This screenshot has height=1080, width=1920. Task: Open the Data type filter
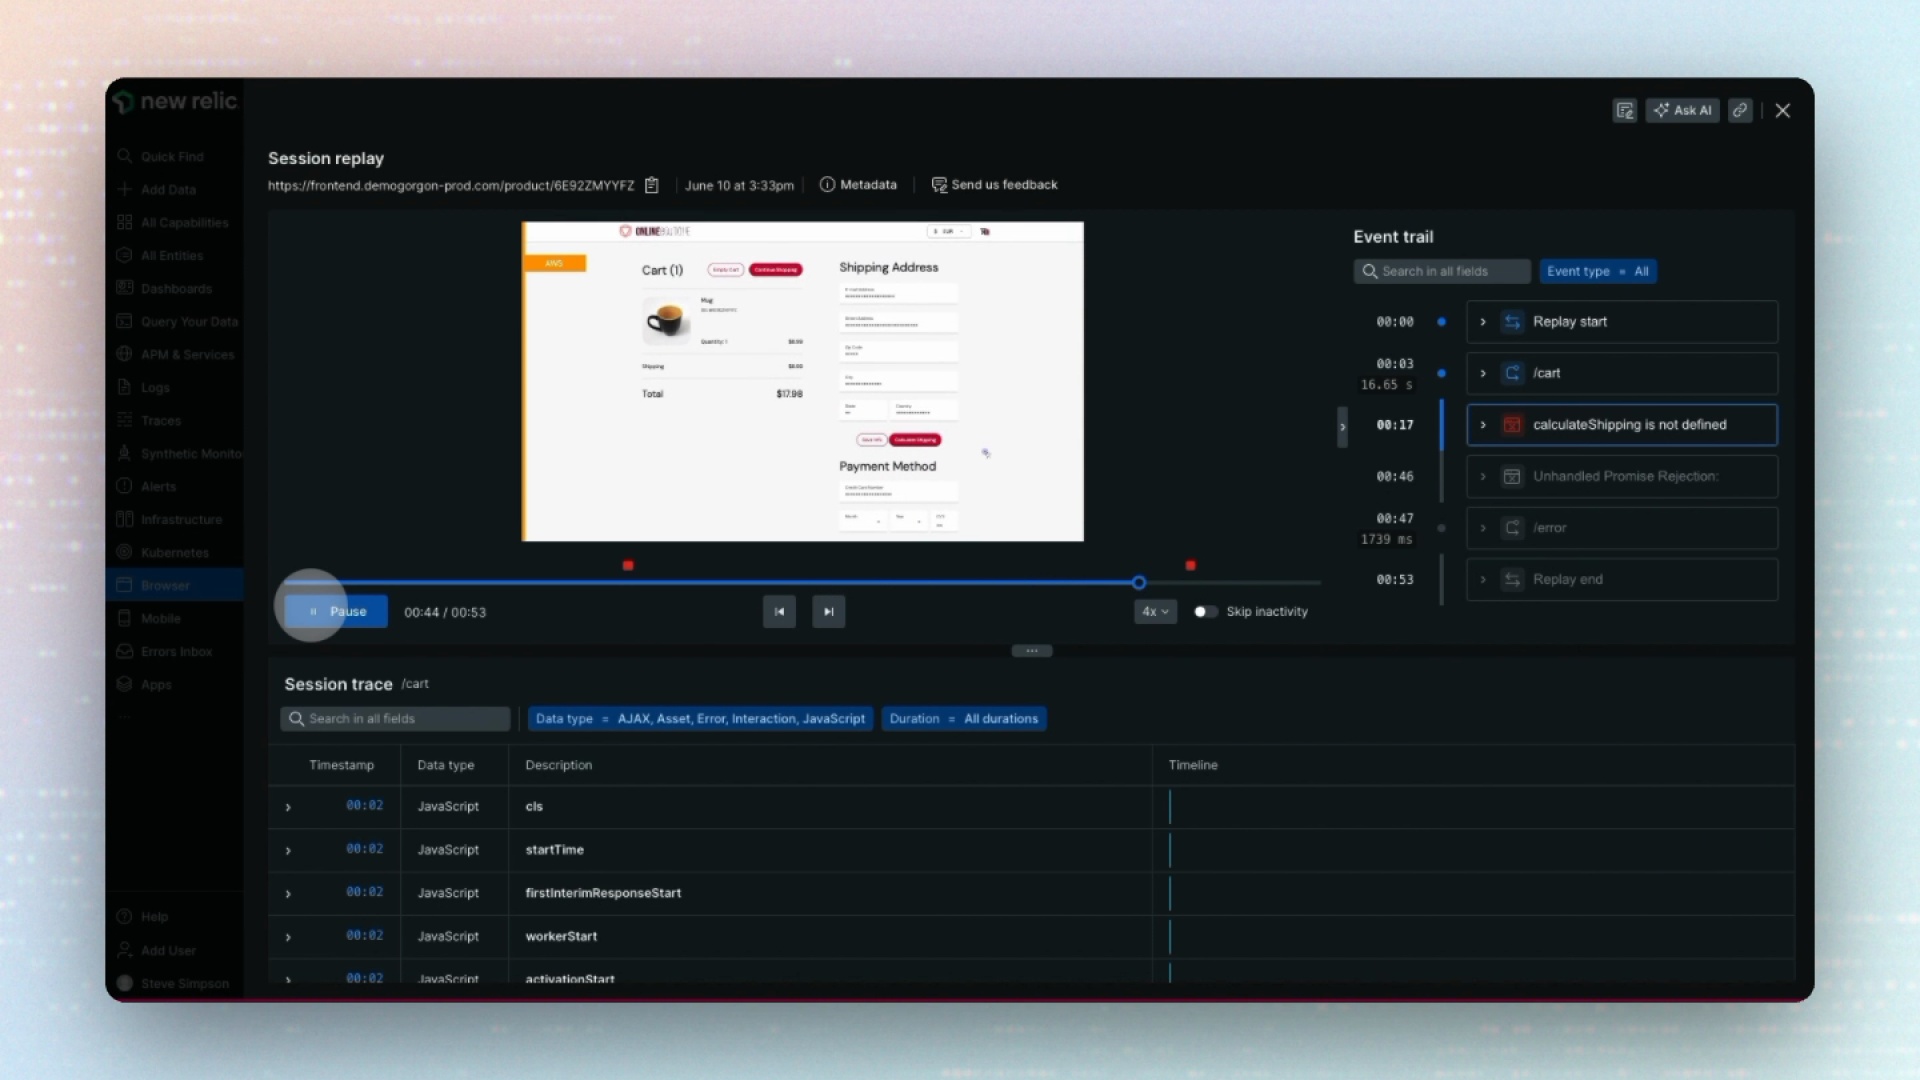pos(700,719)
